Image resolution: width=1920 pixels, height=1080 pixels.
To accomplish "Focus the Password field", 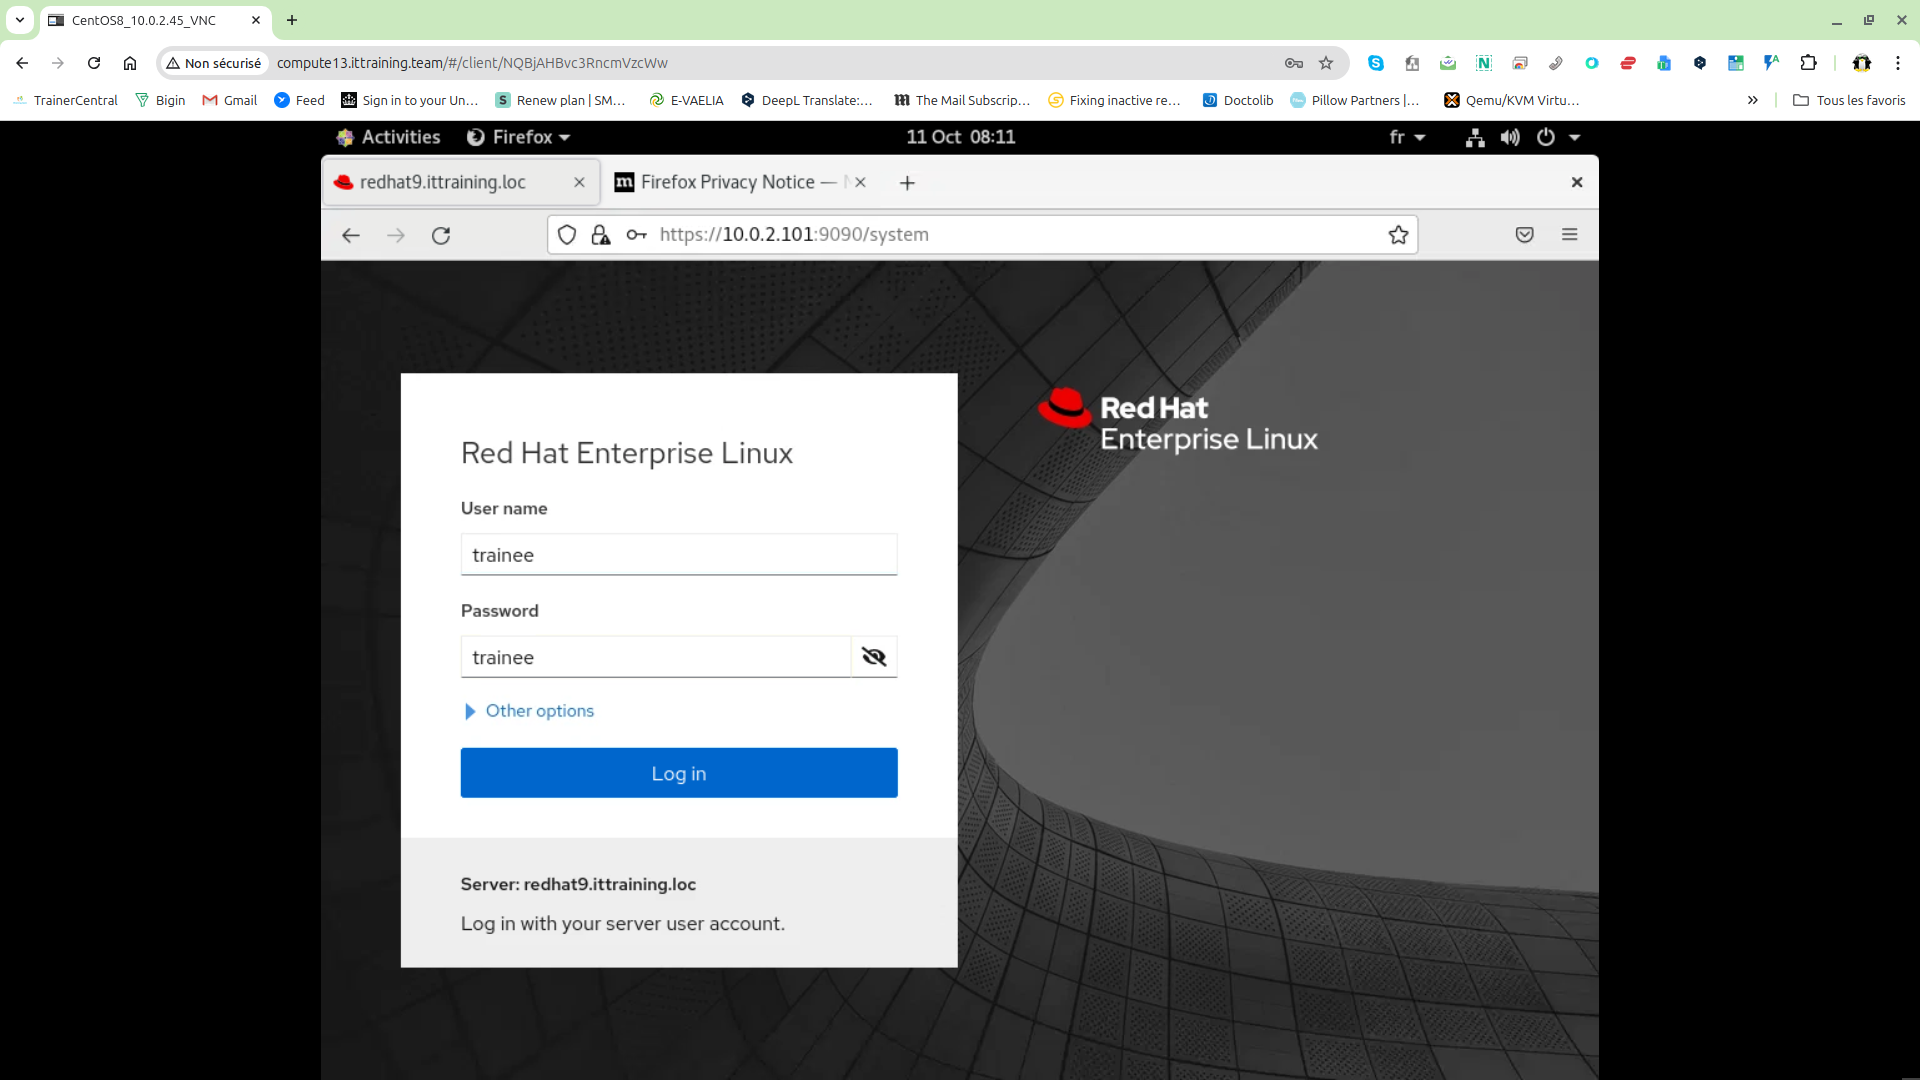I will (x=656, y=657).
